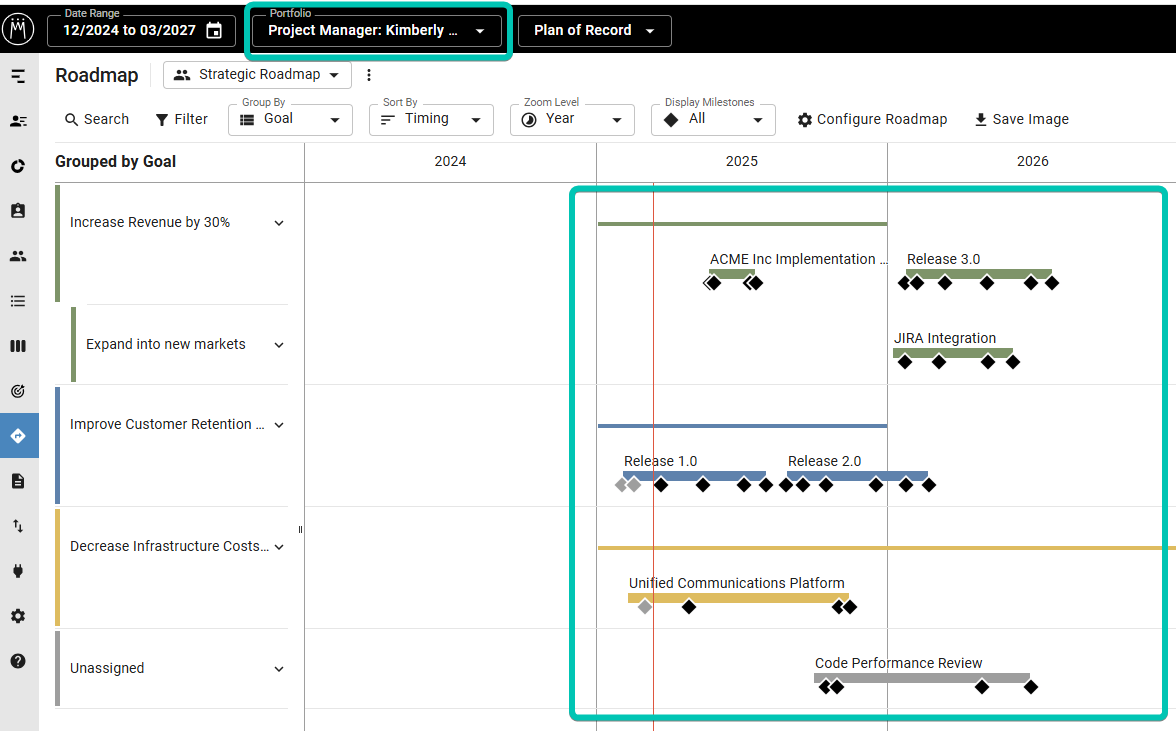The width and height of the screenshot is (1176, 731).
Task: Open the document icon in the sidebar
Action: tap(18, 481)
